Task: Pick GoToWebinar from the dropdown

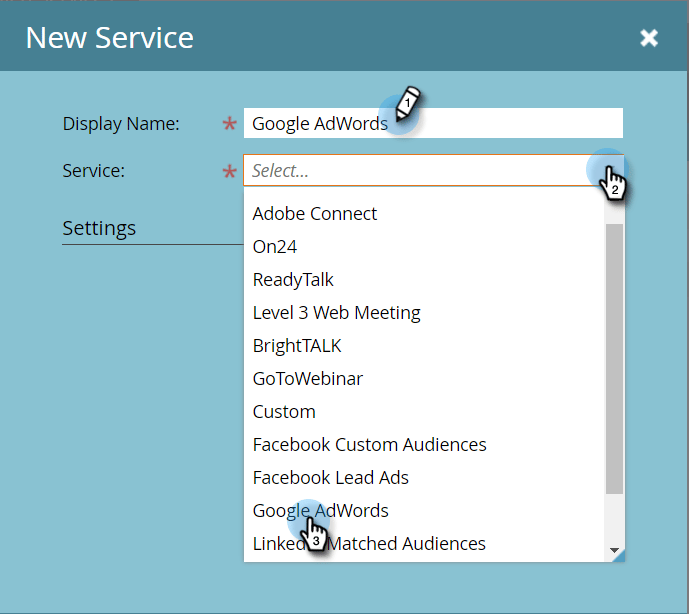Action: pos(424,378)
